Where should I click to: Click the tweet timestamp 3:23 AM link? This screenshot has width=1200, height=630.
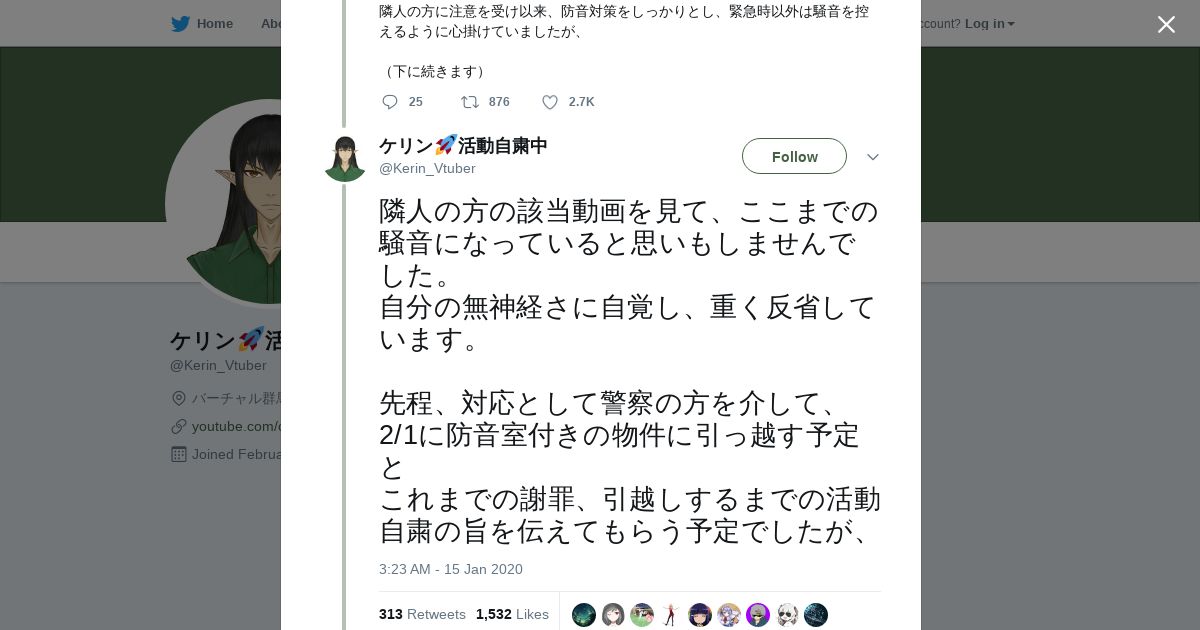pos(450,569)
